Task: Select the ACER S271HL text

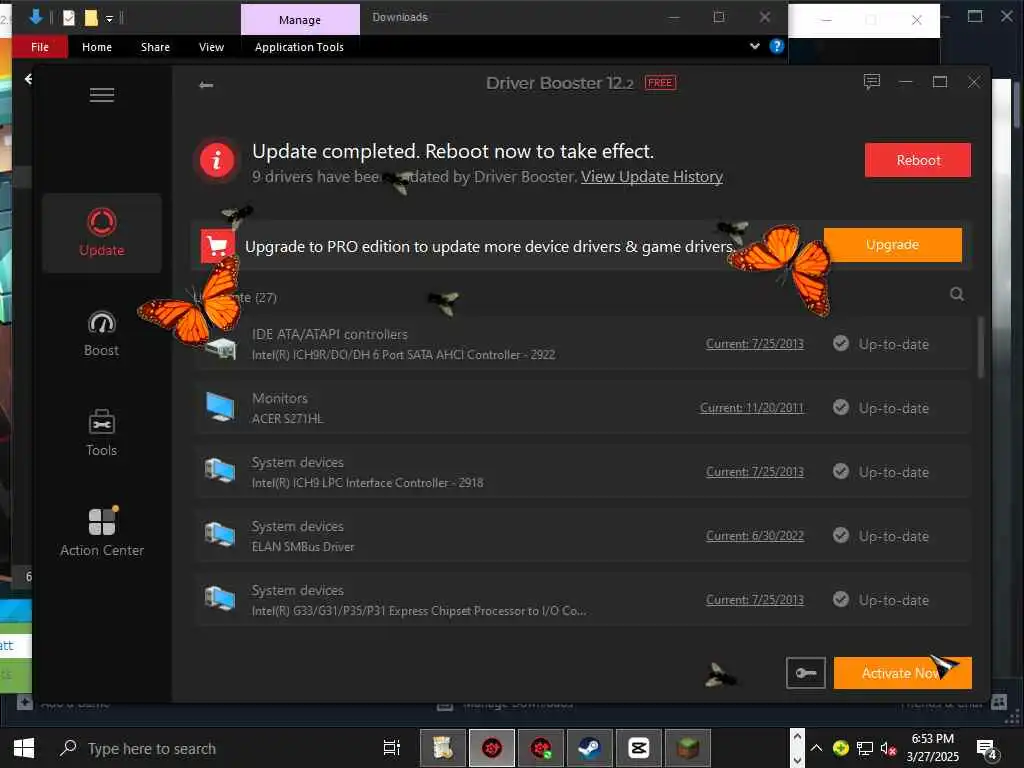Action: (287, 419)
